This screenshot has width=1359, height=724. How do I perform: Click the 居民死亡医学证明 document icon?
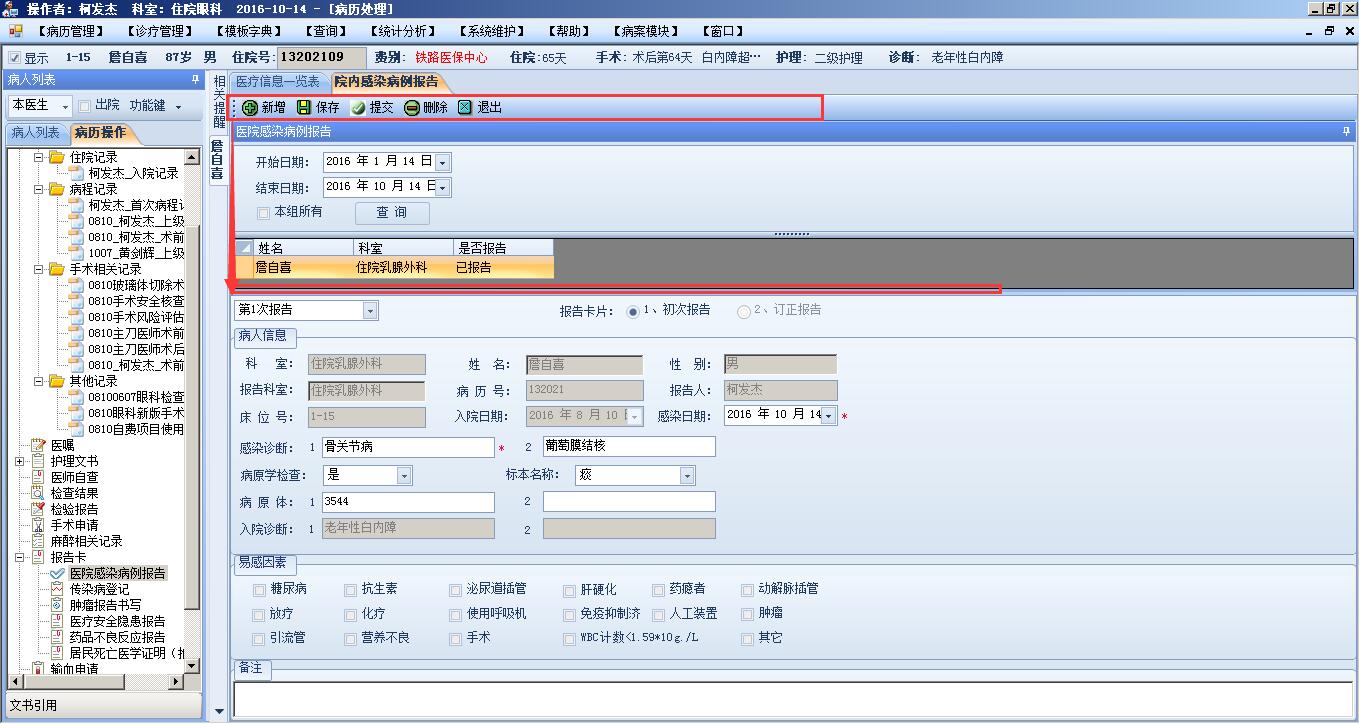58,653
